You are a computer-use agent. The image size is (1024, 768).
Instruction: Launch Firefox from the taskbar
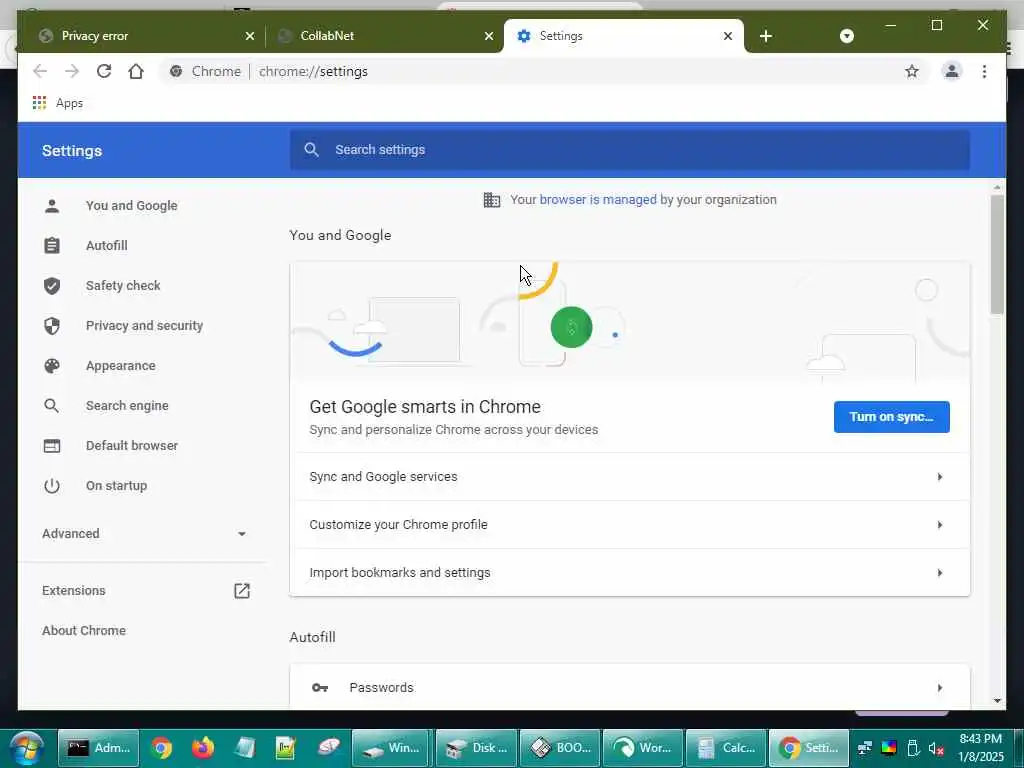(x=202, y=748)
